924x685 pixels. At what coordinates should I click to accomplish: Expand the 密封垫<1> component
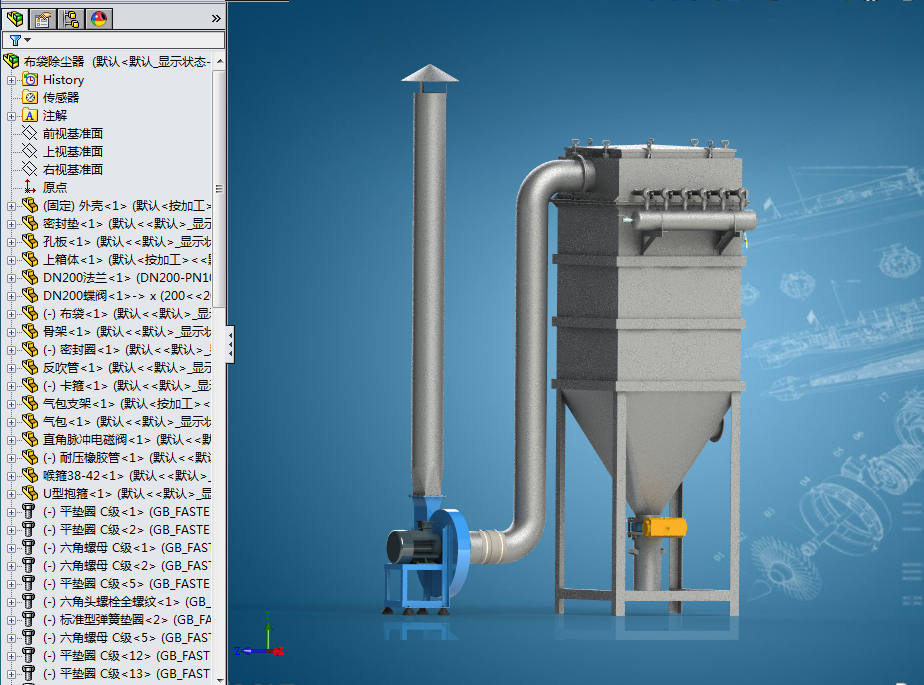coord(11,225)
